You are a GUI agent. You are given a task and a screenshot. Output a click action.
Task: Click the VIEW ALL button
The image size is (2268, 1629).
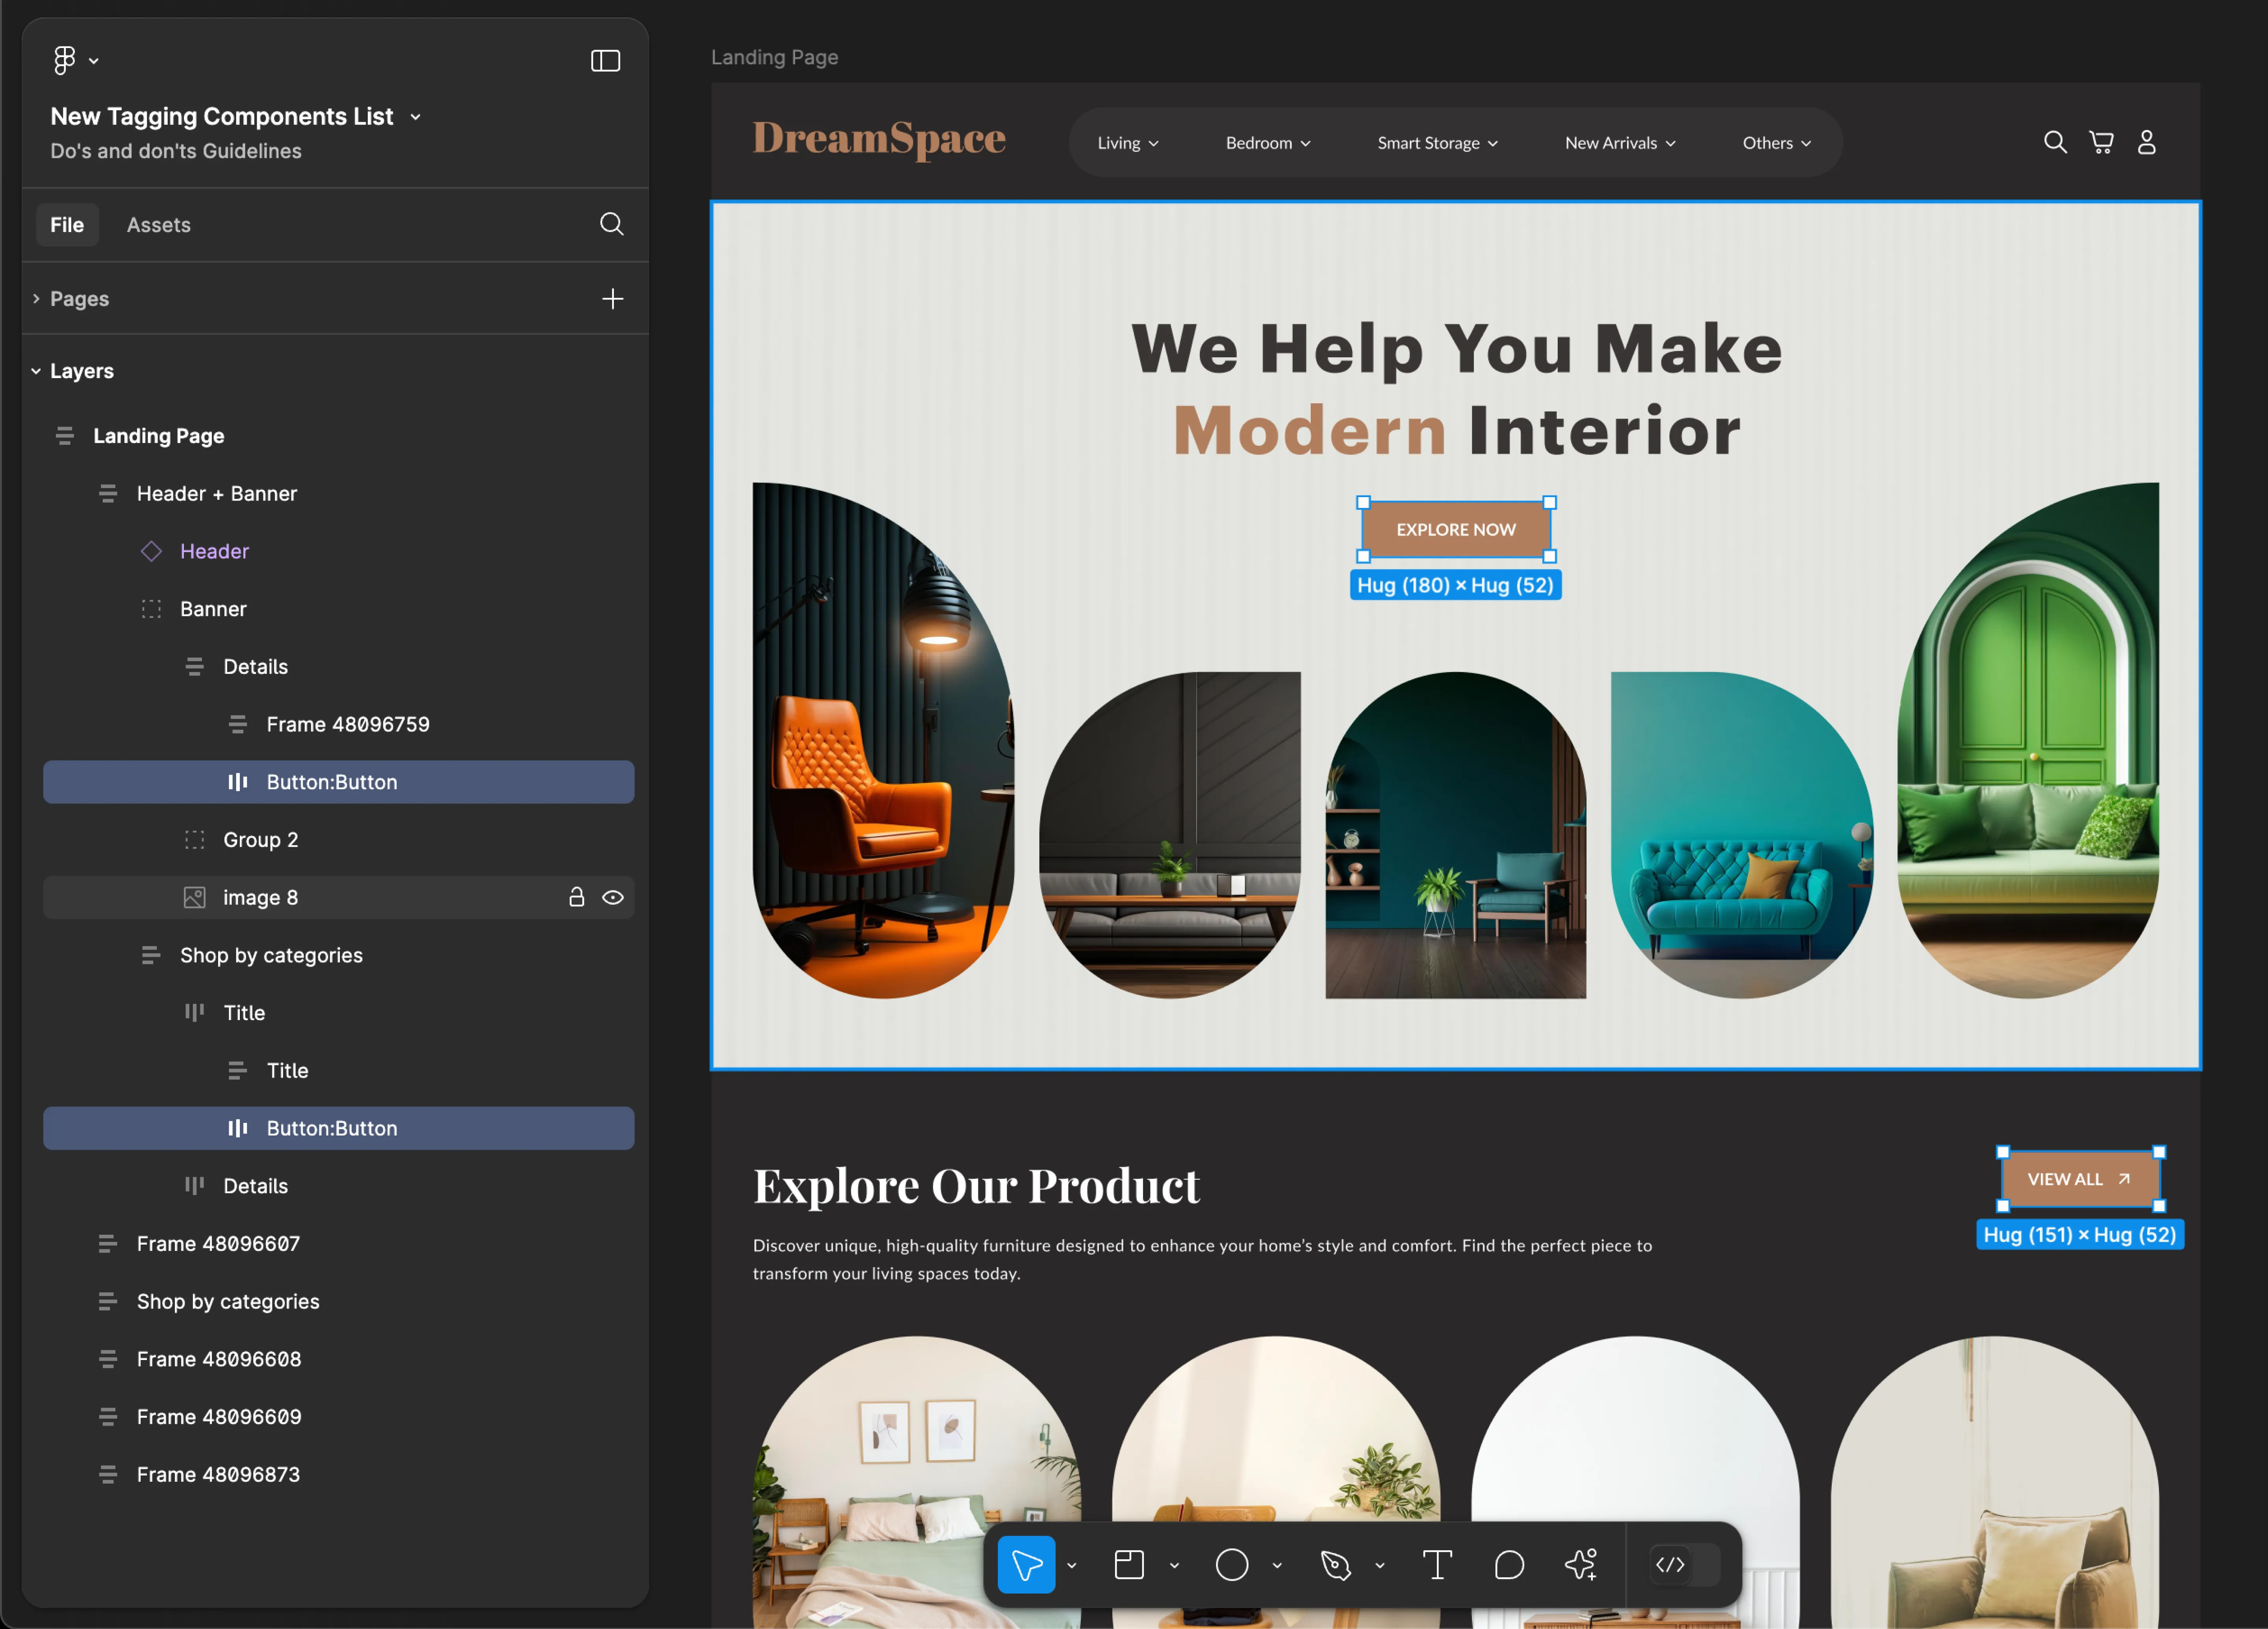point(2080,1179)
